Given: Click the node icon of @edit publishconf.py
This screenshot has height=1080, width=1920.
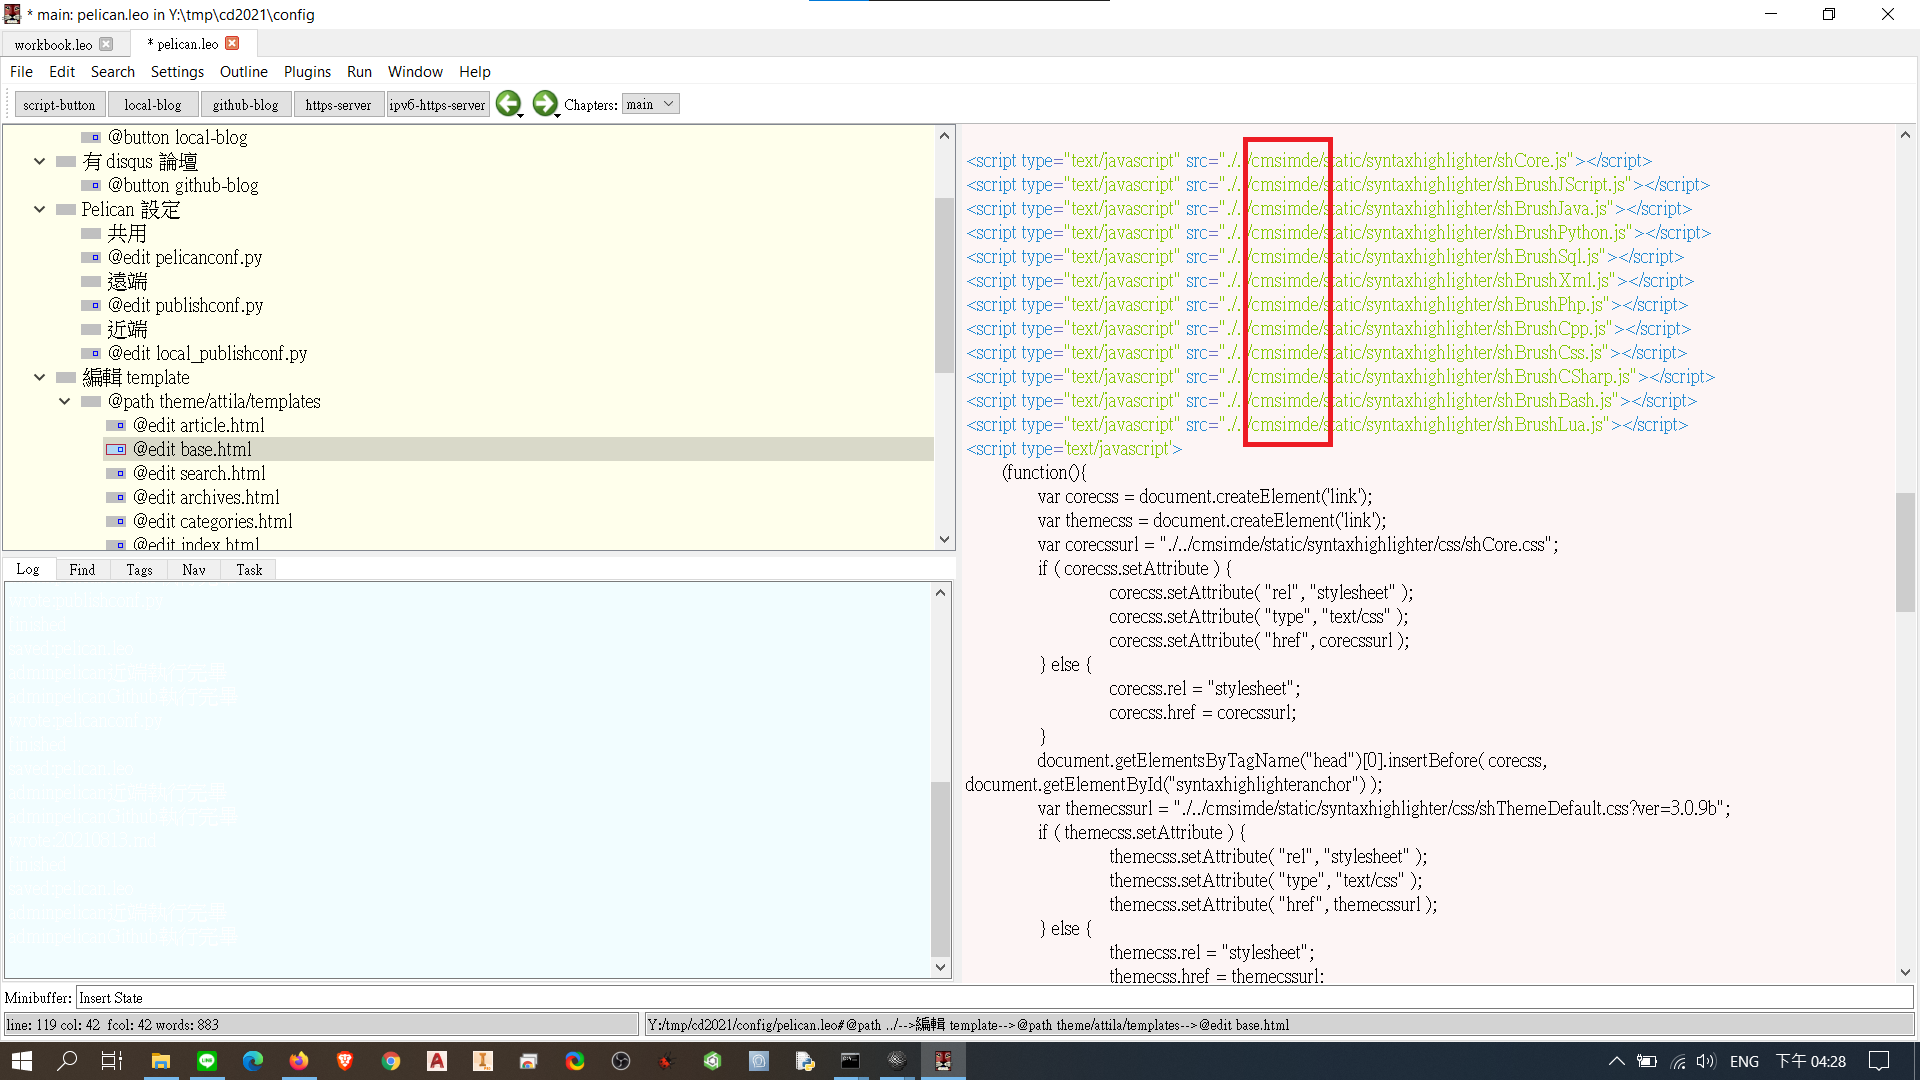Looking at the screenshot, I should point(91,306).
